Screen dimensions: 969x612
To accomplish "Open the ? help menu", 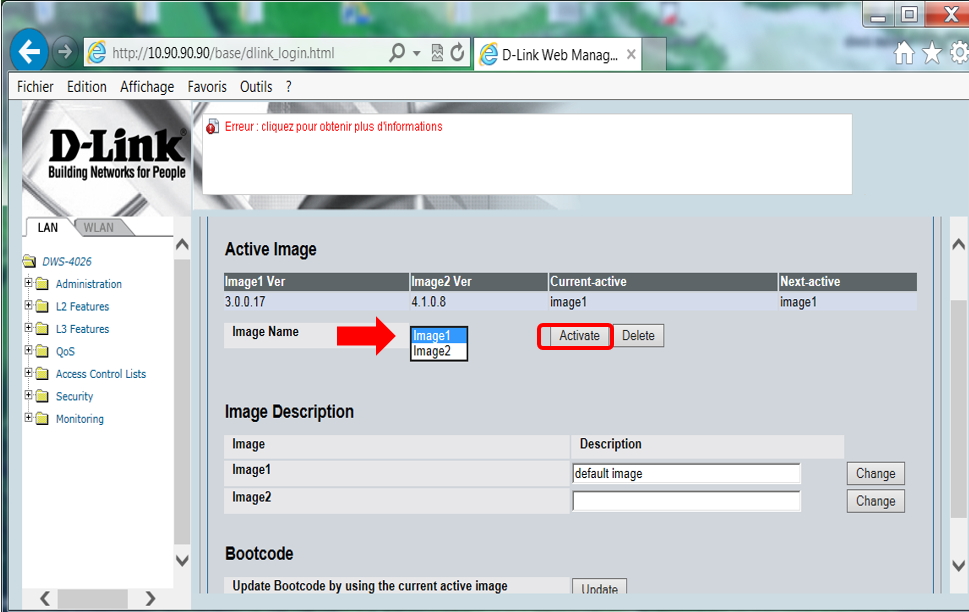I will (x=289, y=87).
